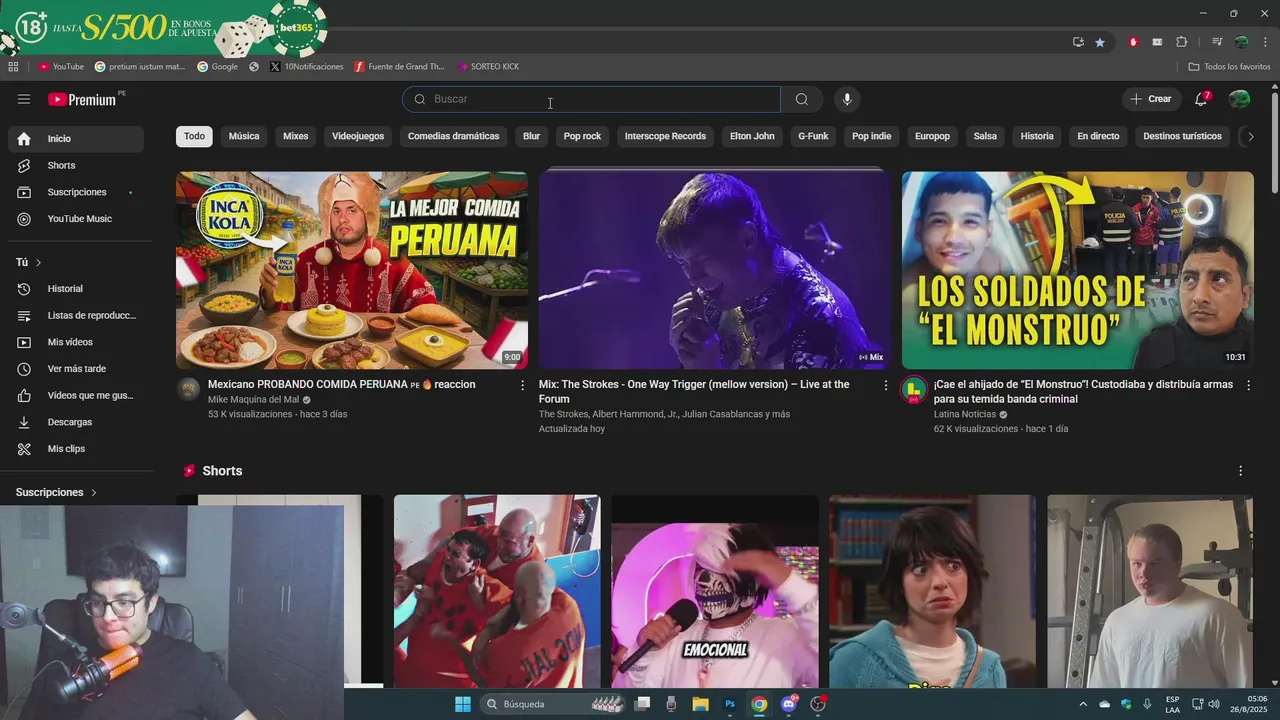Click the Windows taskbar Búsqueda box
The image size is (1280, 720).
tap(552, 704)
